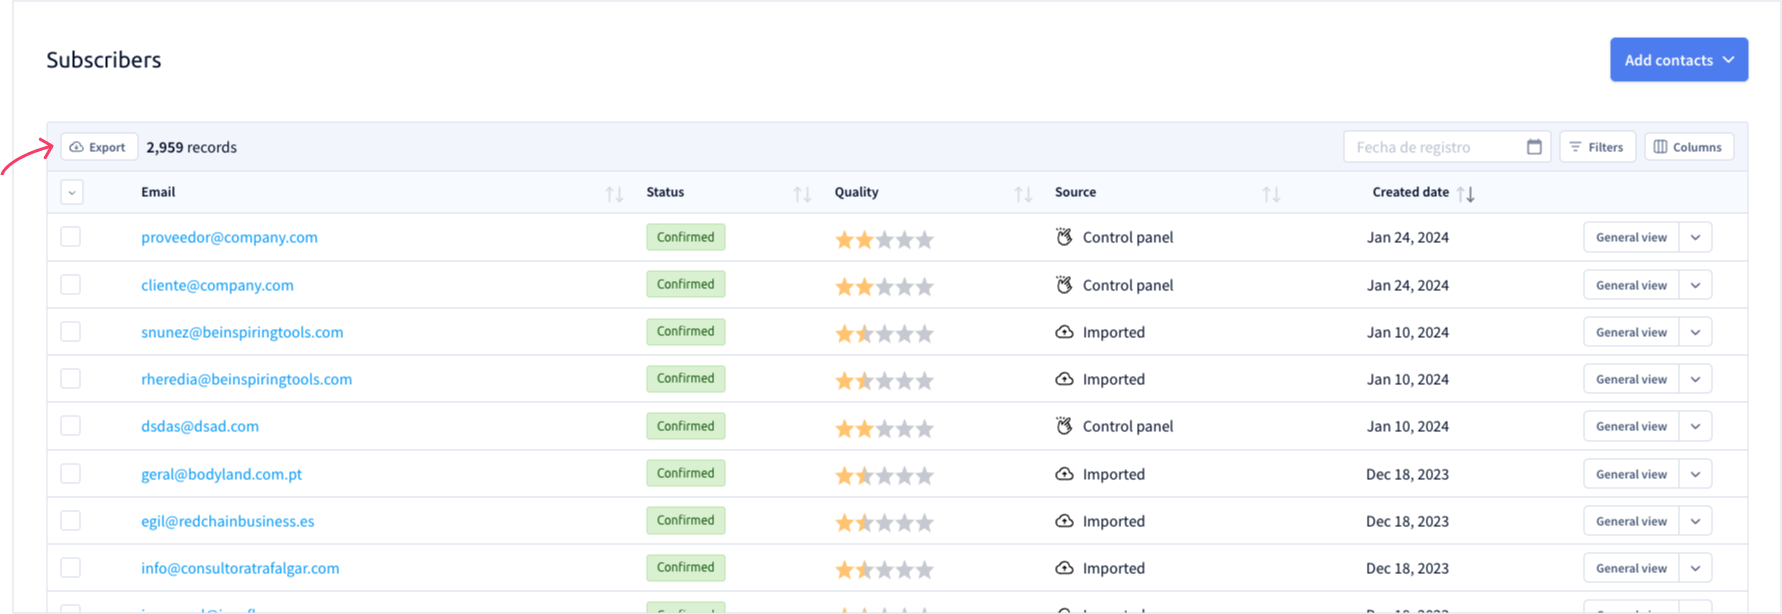Click General view button for geral@bodyland.com.pt
Screen dimensions: 1782x614
point(1631,474)
